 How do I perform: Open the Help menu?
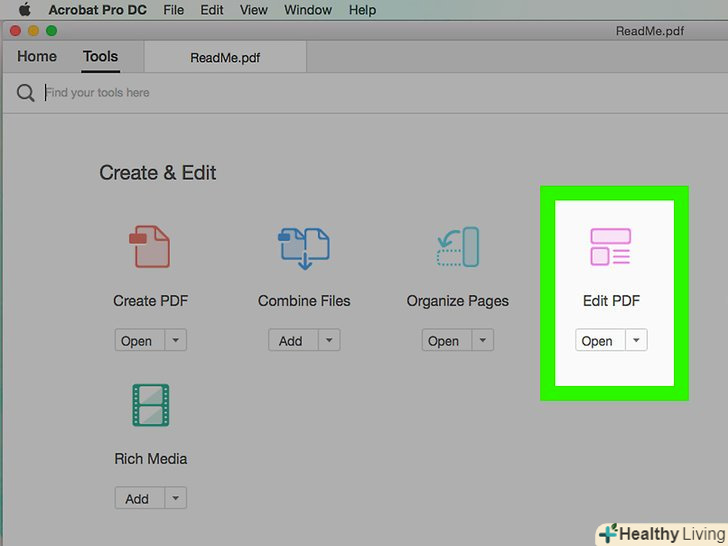pos(362,10)
